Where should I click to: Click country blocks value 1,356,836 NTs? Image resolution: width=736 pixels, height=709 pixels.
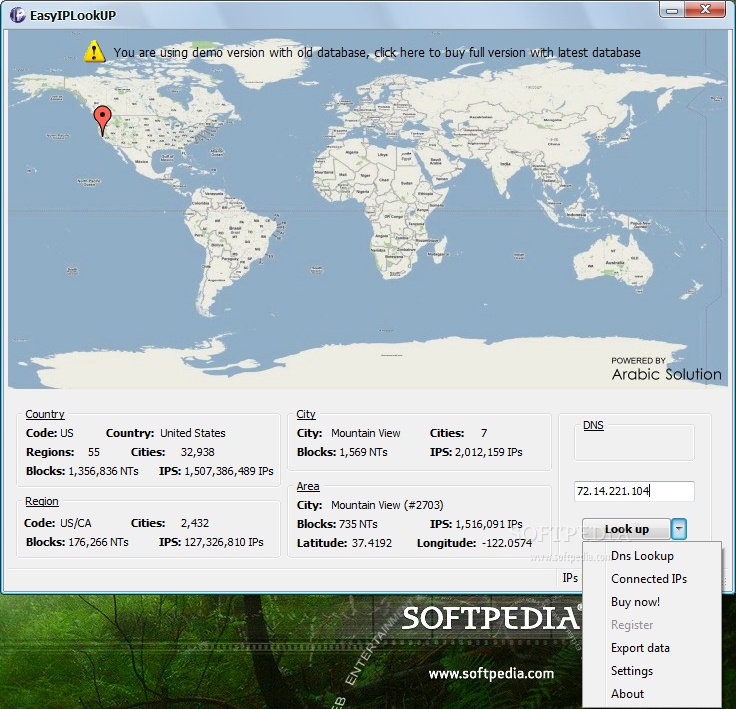click(103, 471)
